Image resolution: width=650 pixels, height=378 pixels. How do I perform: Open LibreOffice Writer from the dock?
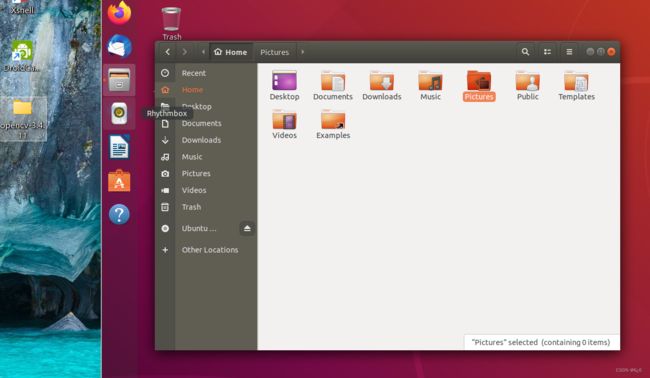[119, 147]
